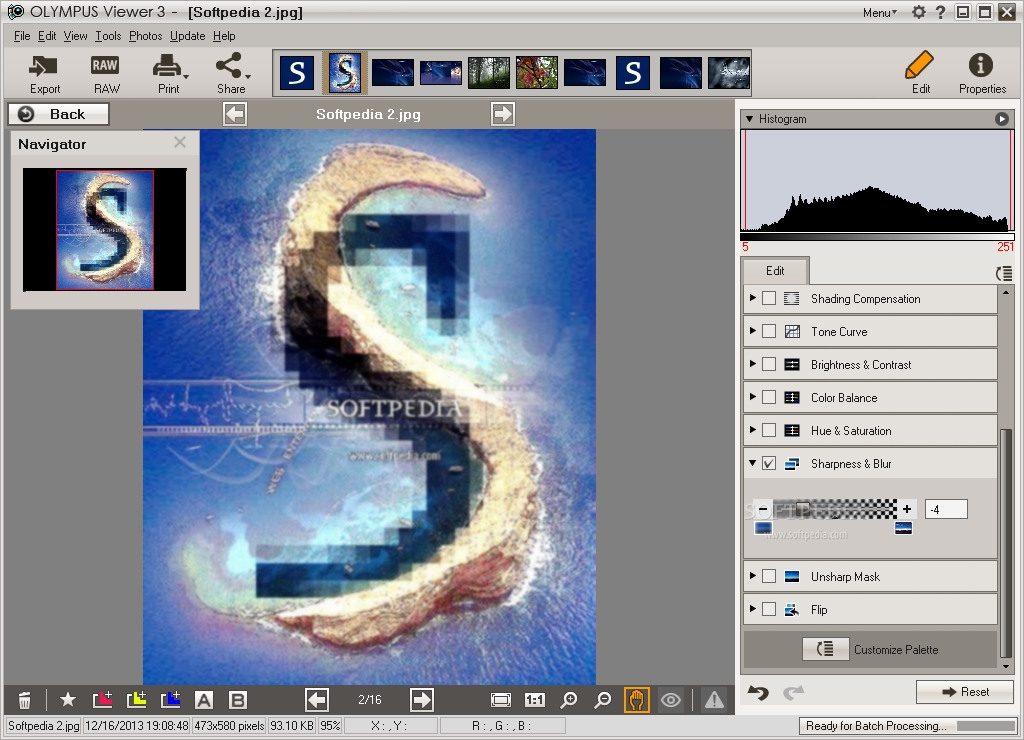Open the Tools menu

pyautogui.click(x=108, y=36)
